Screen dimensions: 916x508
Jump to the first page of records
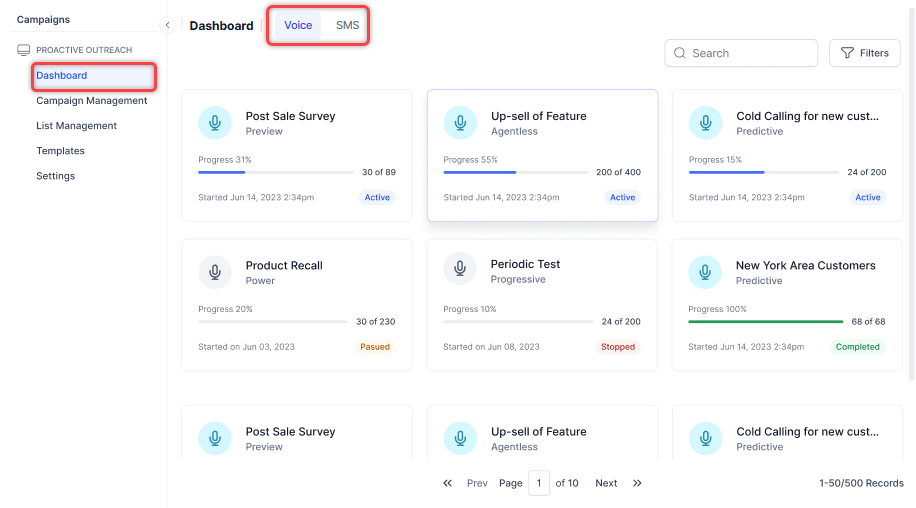pos(448,483)
